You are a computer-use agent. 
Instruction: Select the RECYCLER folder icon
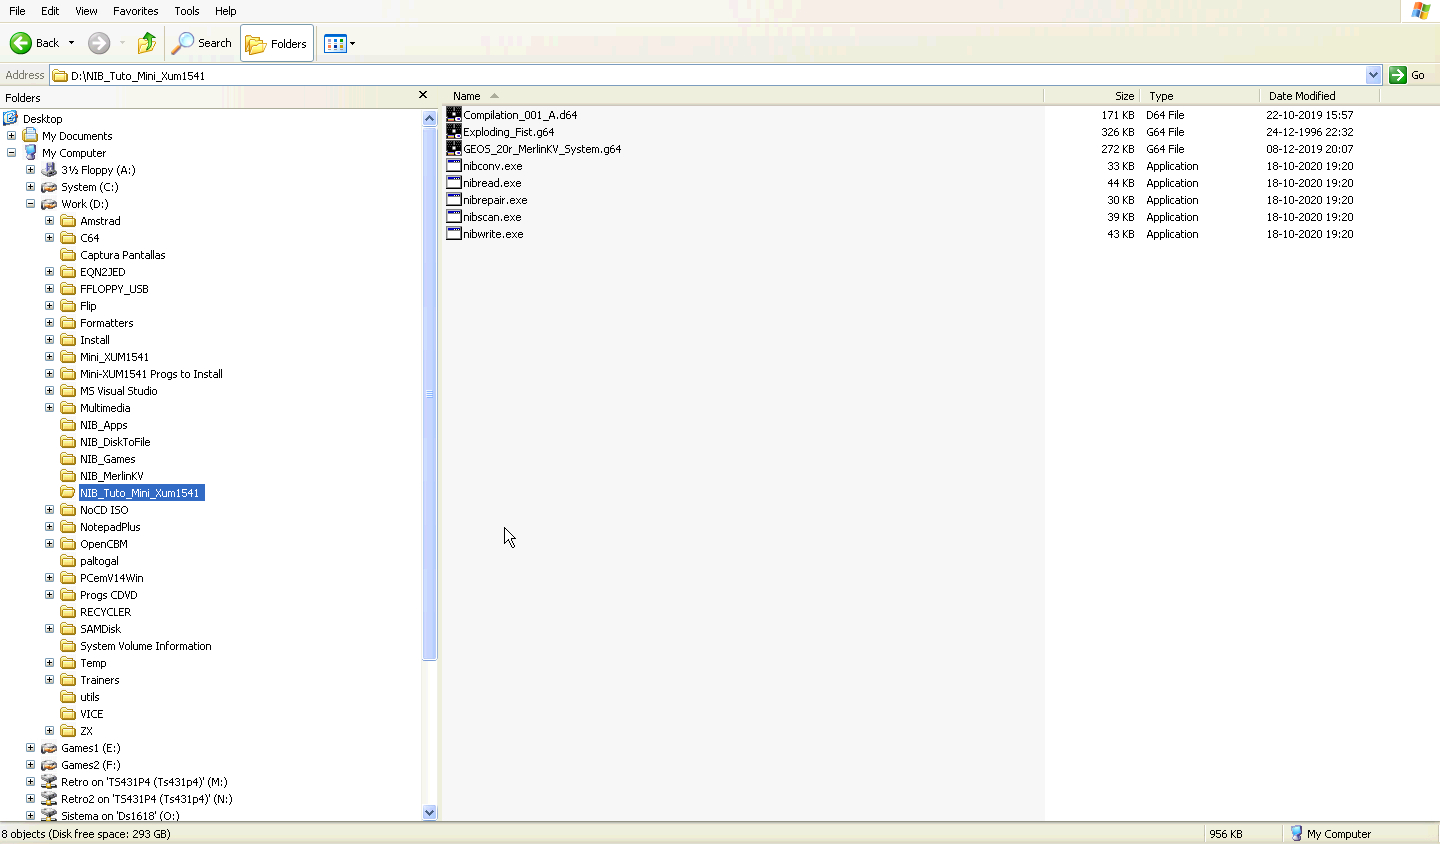[x=68, y=612]
